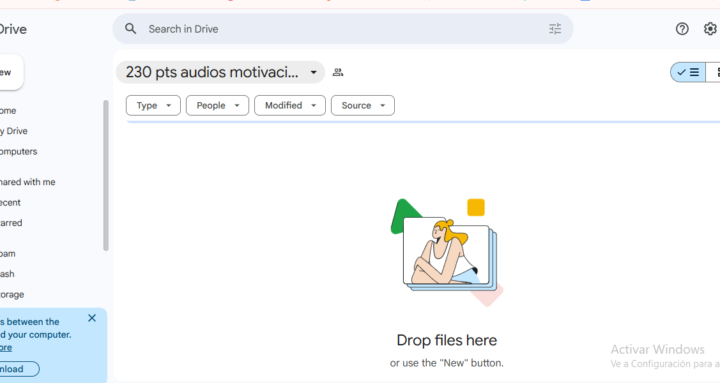Click the Search in Drive field
The height and width of the screenshot is (383, 720).
[x=343, y=29]
